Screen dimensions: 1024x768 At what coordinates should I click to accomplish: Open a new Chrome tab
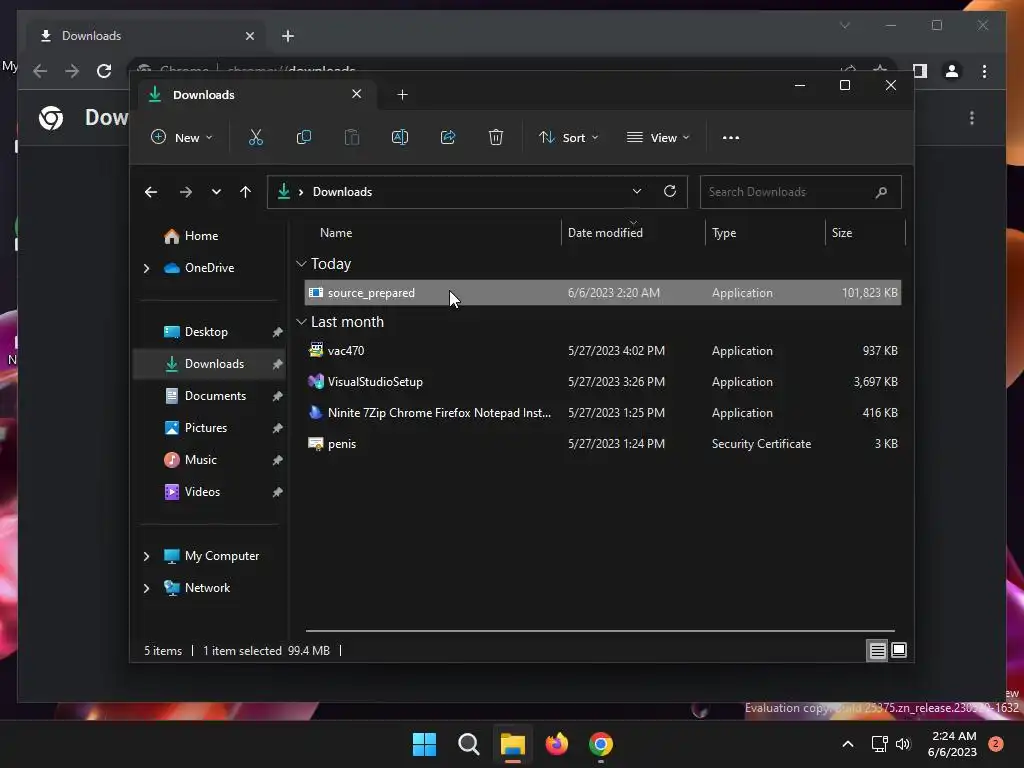click(288, 36)
